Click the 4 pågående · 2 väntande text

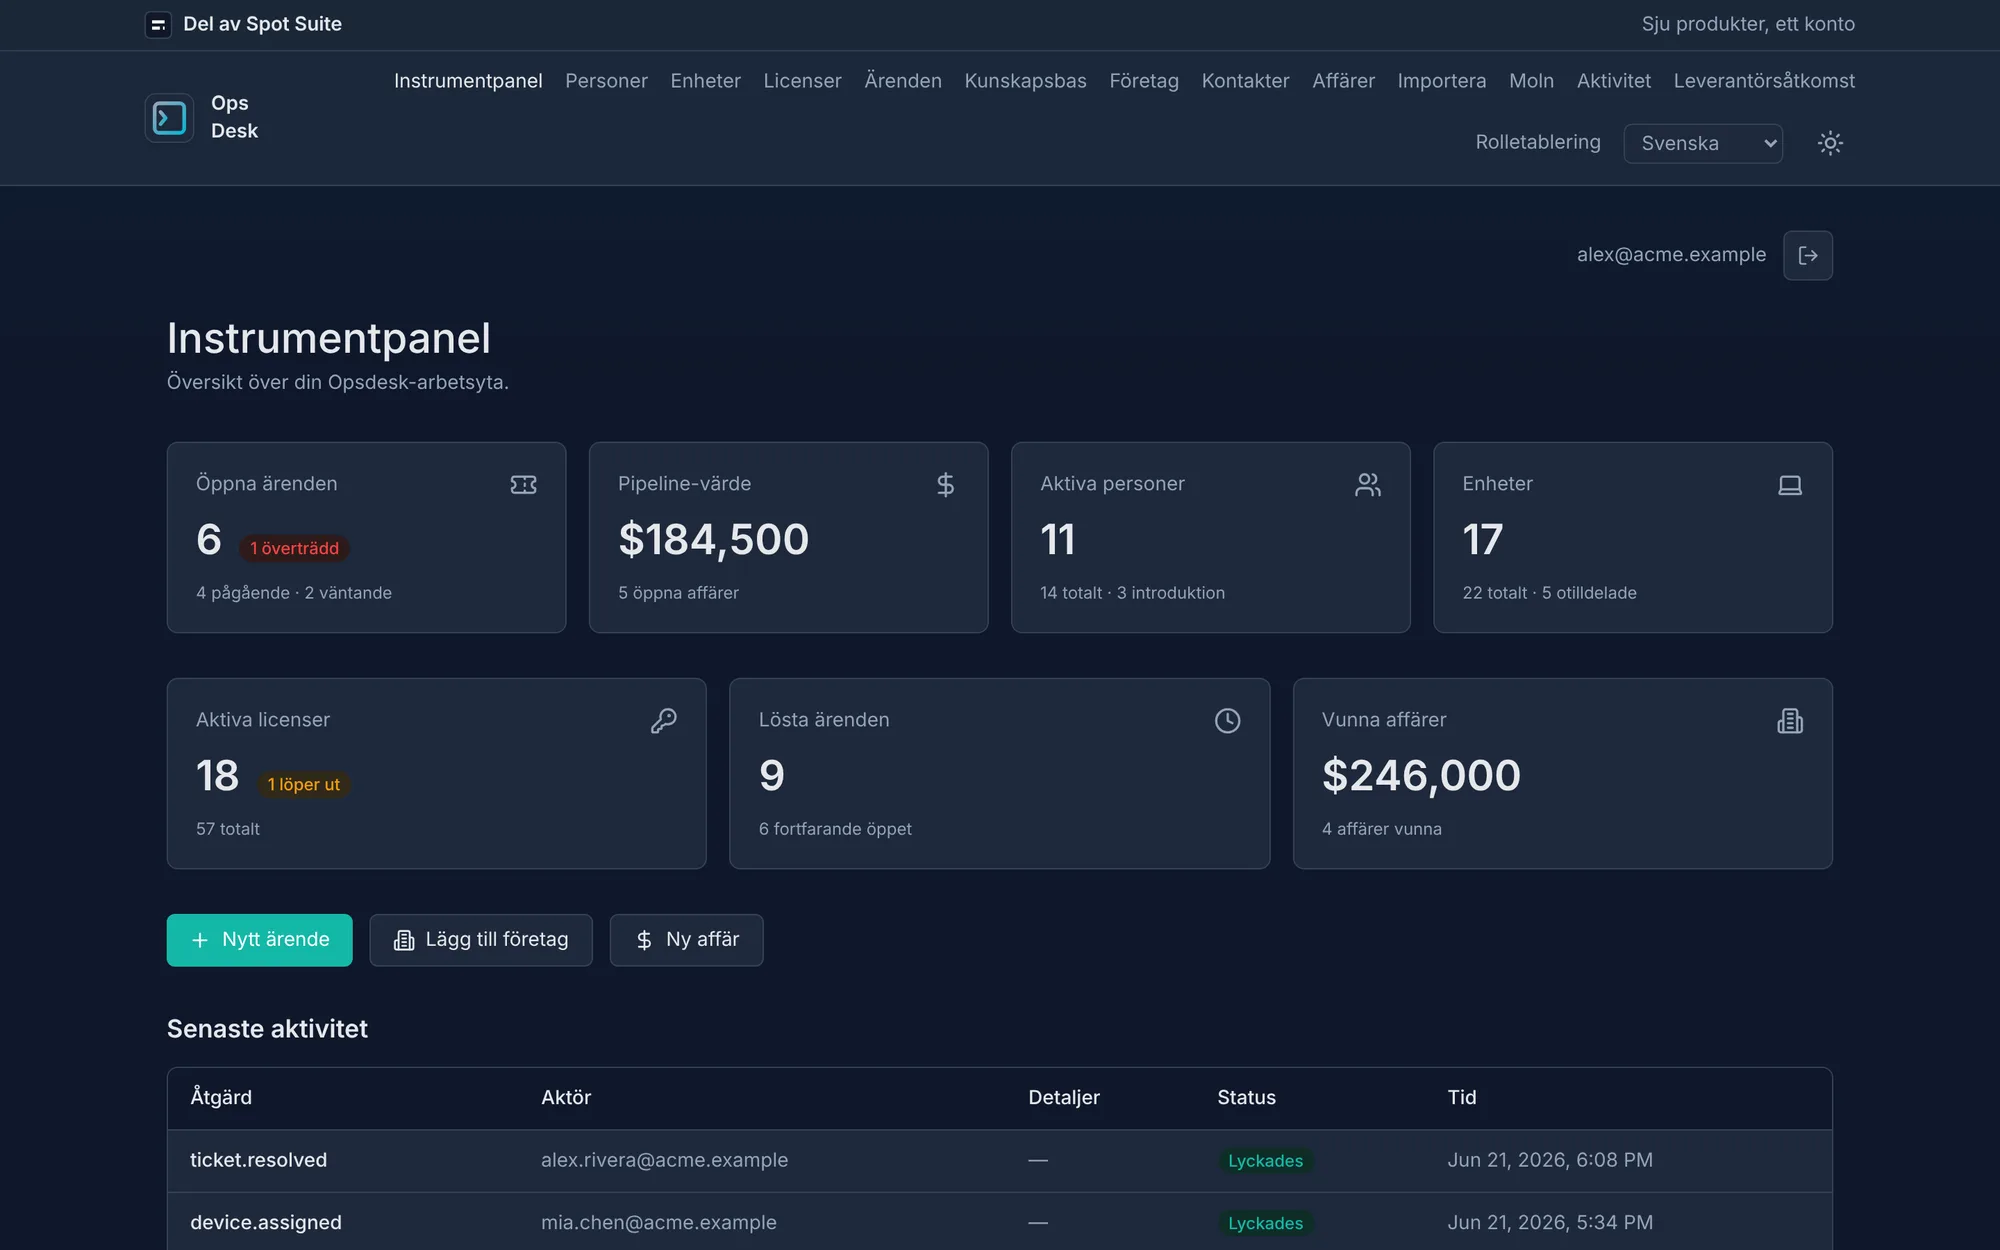[294, 593]
